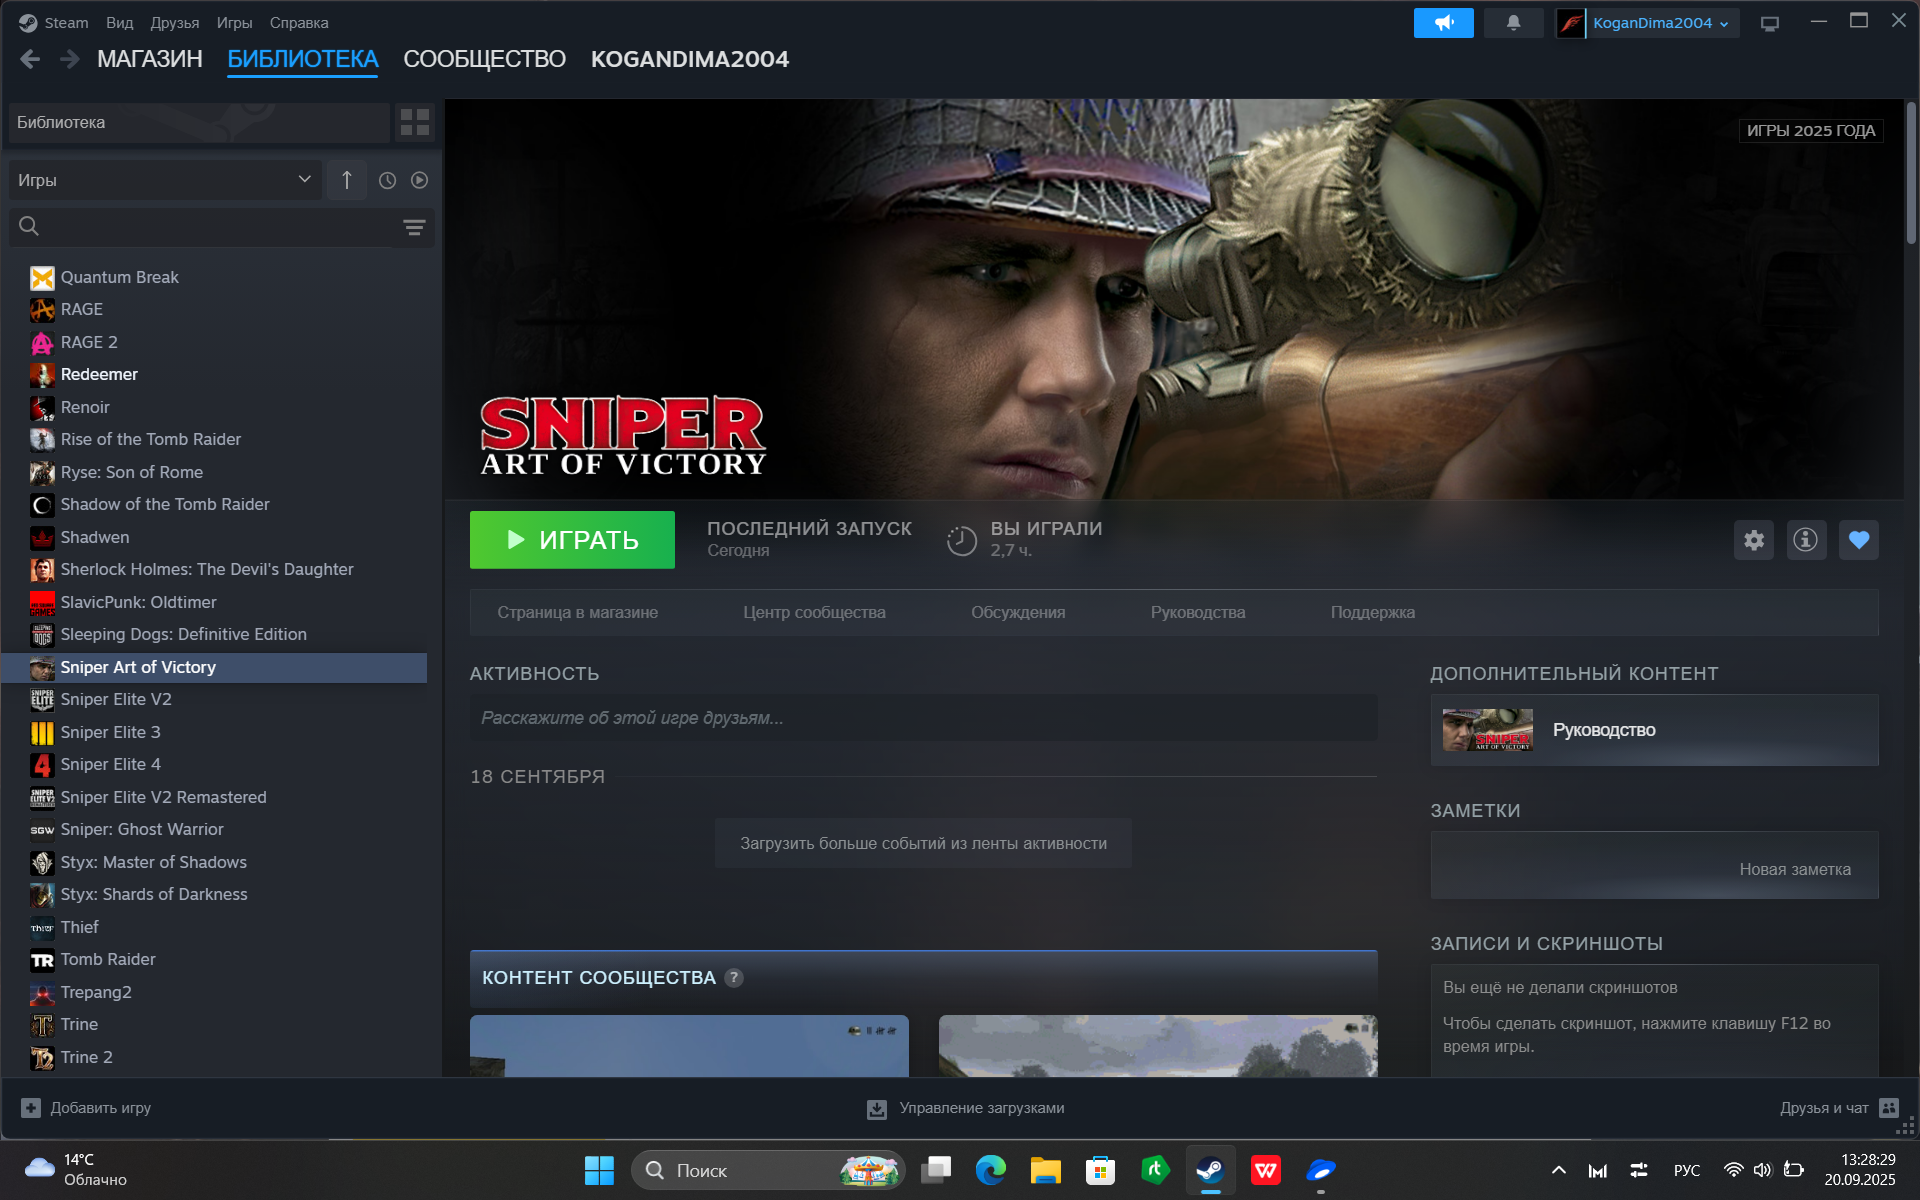Open Microsoft Edge from taskbar

pos(991,1170)
